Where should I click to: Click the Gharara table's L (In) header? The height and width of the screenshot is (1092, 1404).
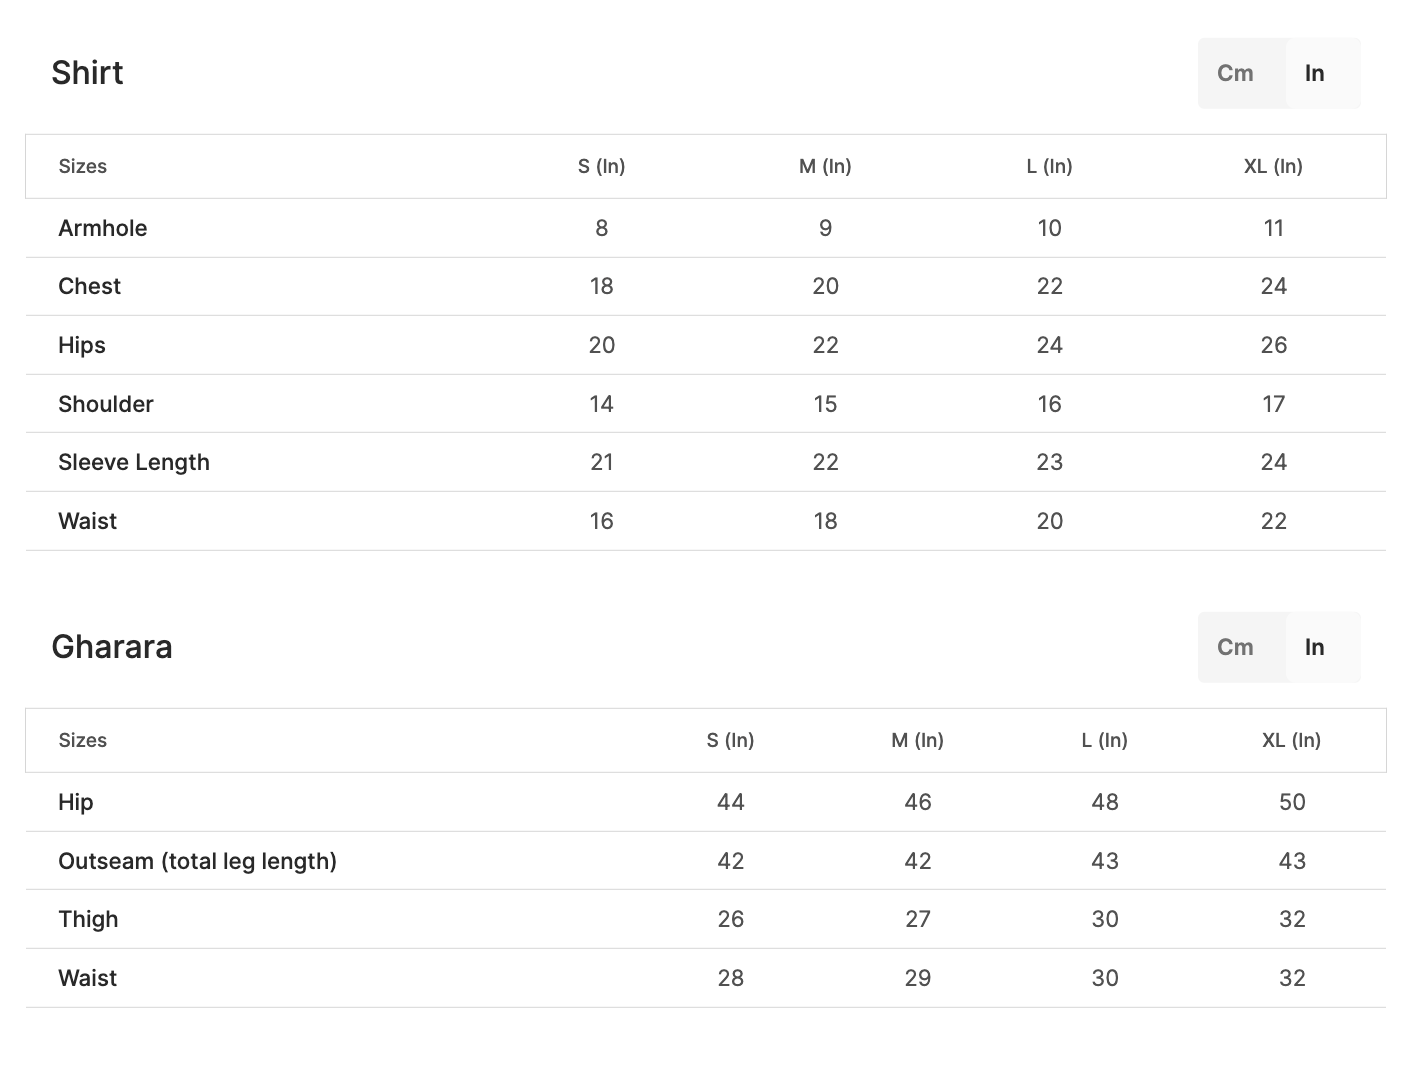tap(1104, 740)
